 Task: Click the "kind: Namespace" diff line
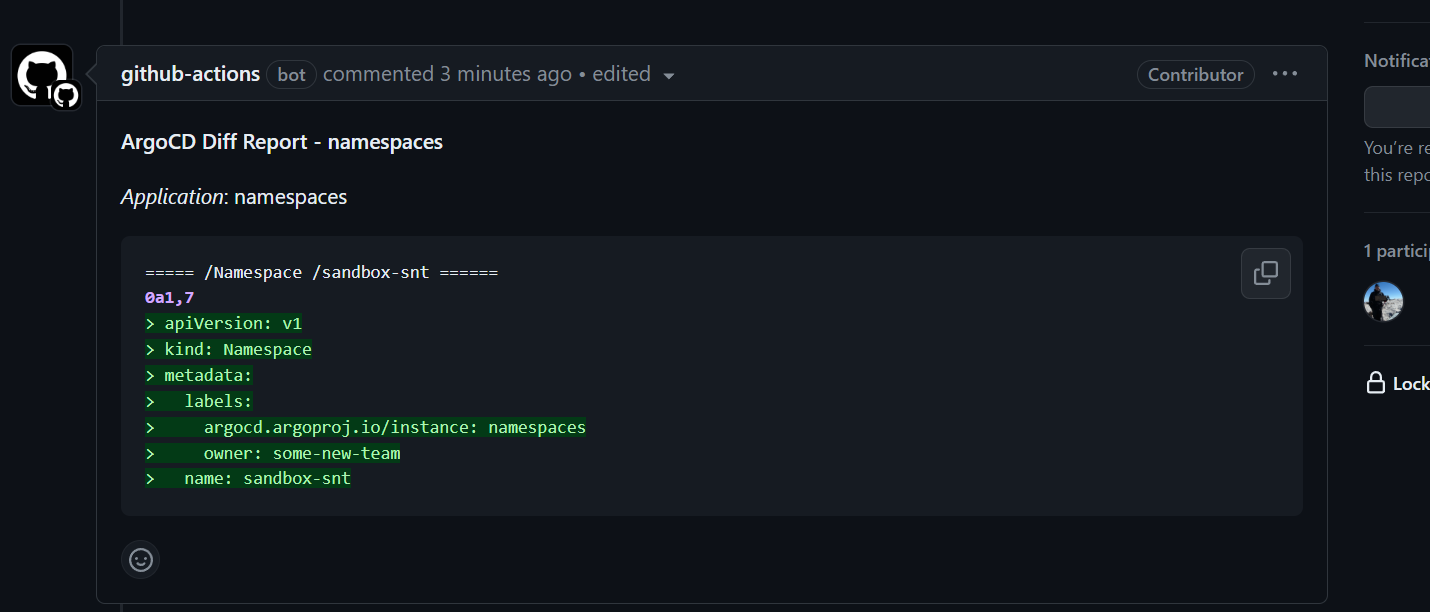[x=237, y=349]
